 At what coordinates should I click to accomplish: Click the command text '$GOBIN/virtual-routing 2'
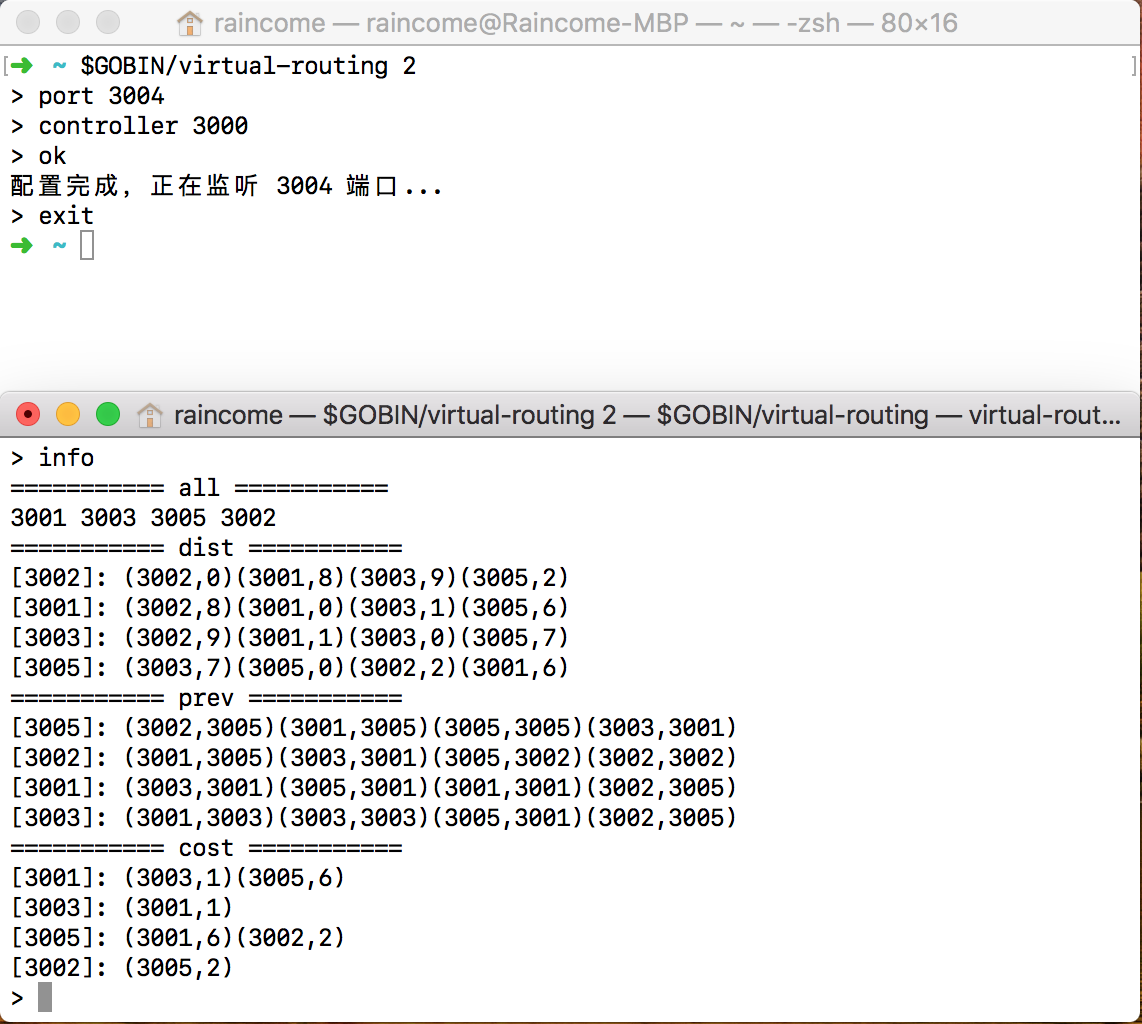pos(248,66)
